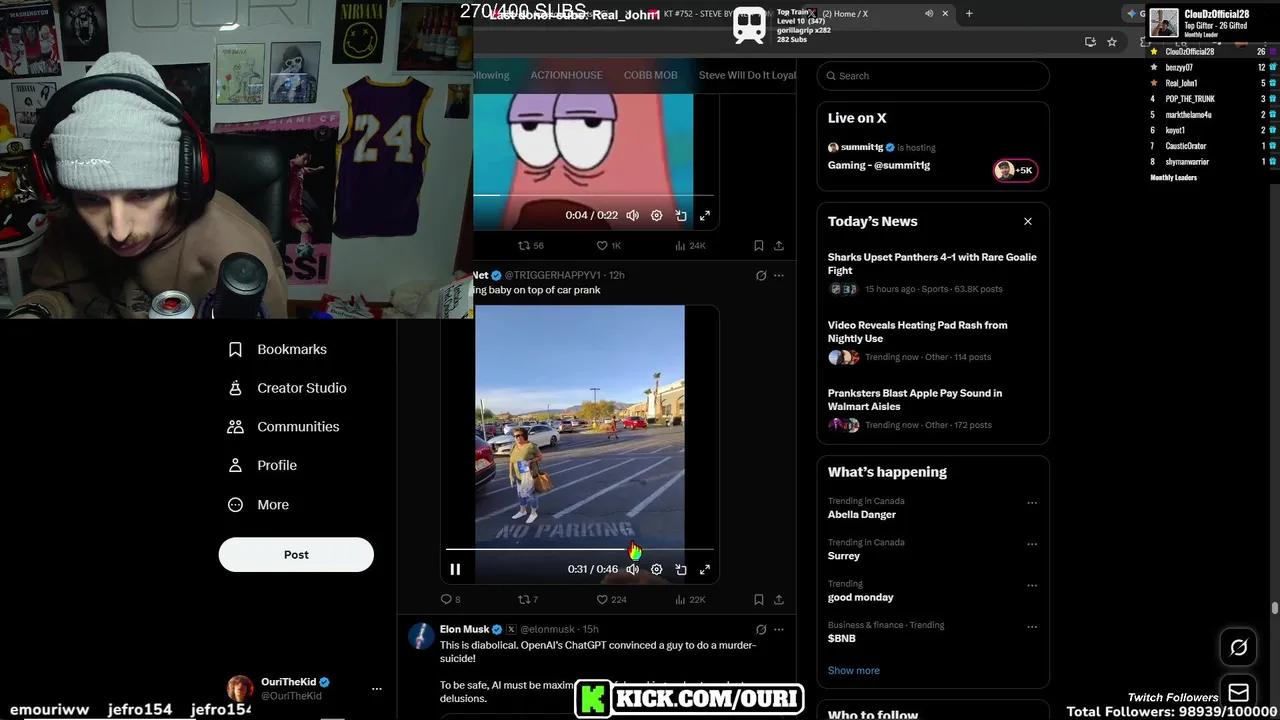Bookmark the car prank post
Screen dimensions: 1280x720
point(758,599)
